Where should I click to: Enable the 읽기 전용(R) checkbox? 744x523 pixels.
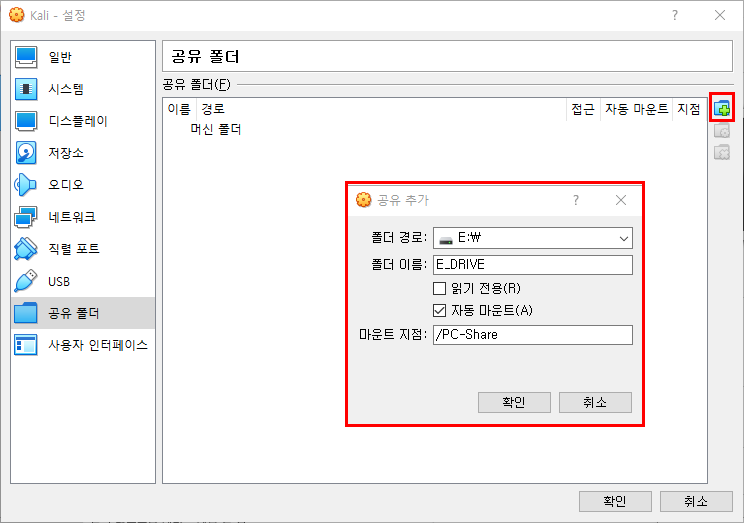point(439,288)
